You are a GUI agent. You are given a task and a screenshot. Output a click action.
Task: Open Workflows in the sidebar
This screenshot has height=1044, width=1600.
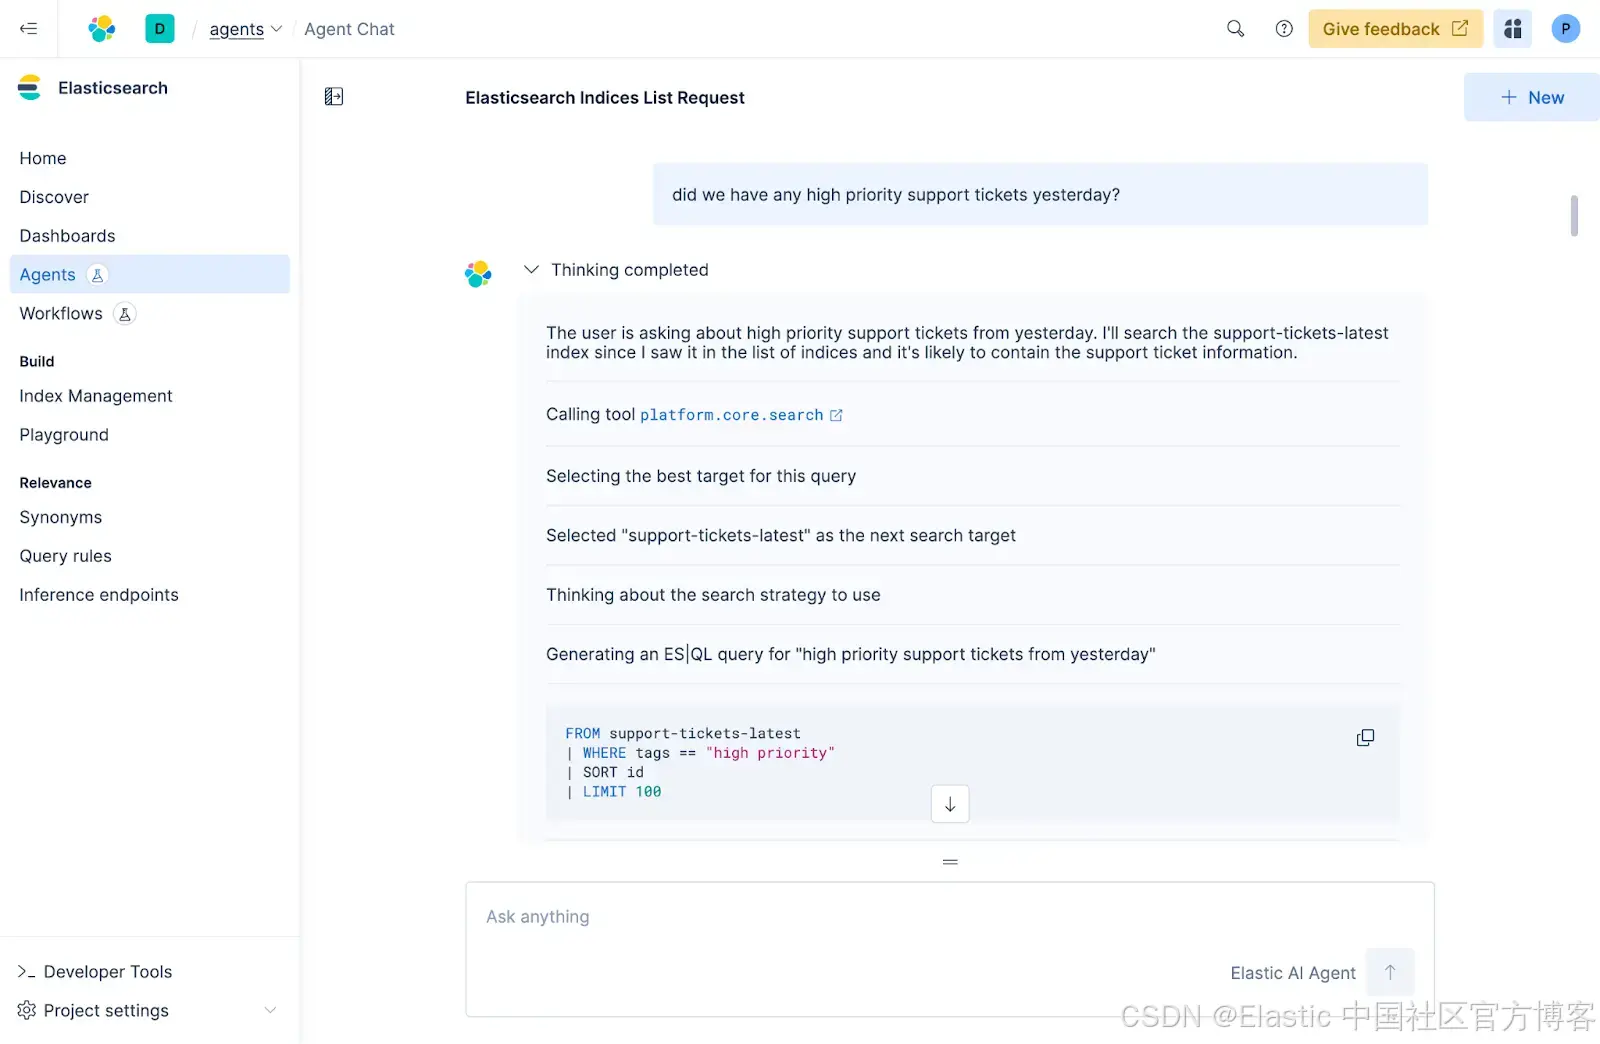[x=61, y=314]
